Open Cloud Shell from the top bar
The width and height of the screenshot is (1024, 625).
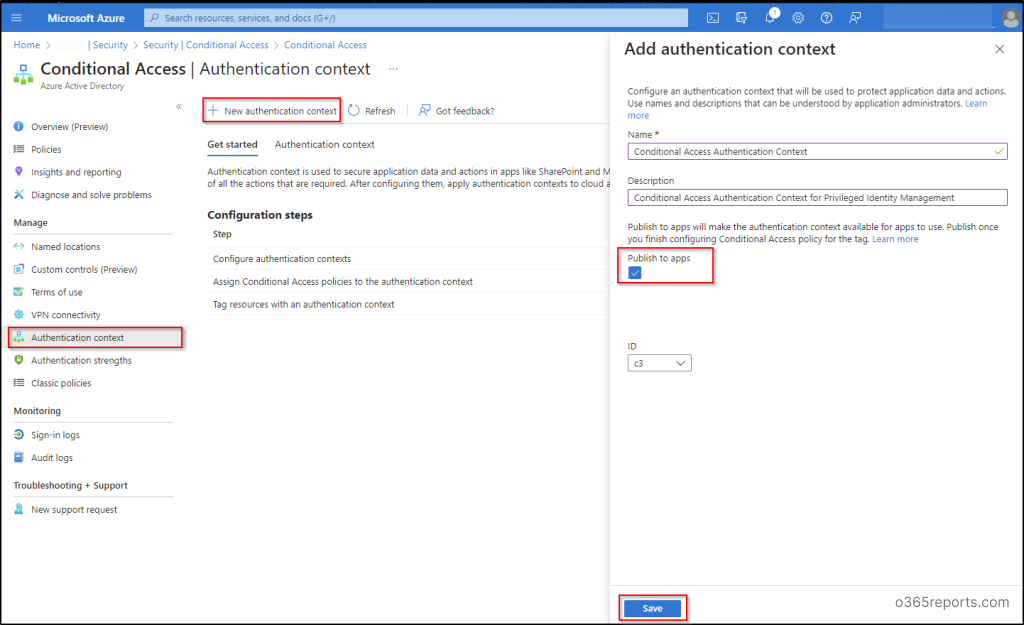(x=712, y=18)
